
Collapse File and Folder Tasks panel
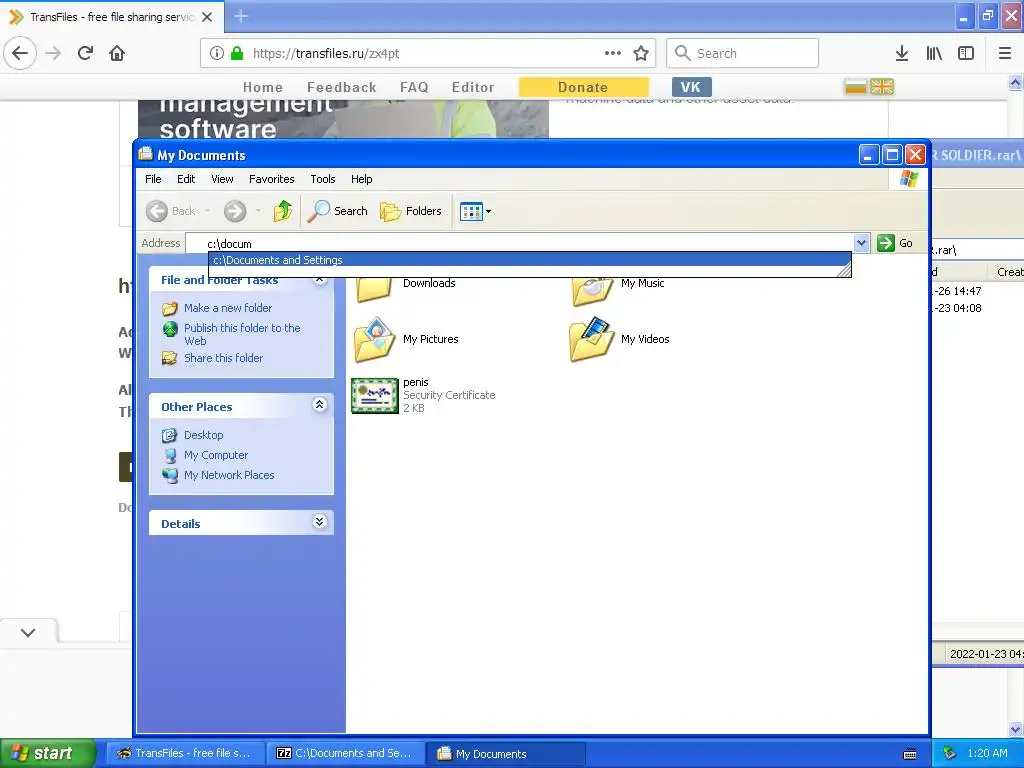319,281
